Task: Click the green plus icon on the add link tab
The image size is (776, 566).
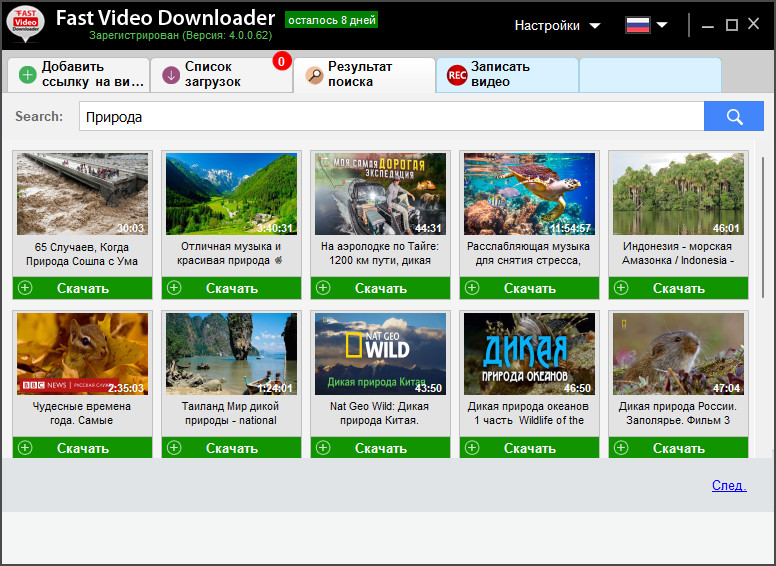Action: [28, 75]
